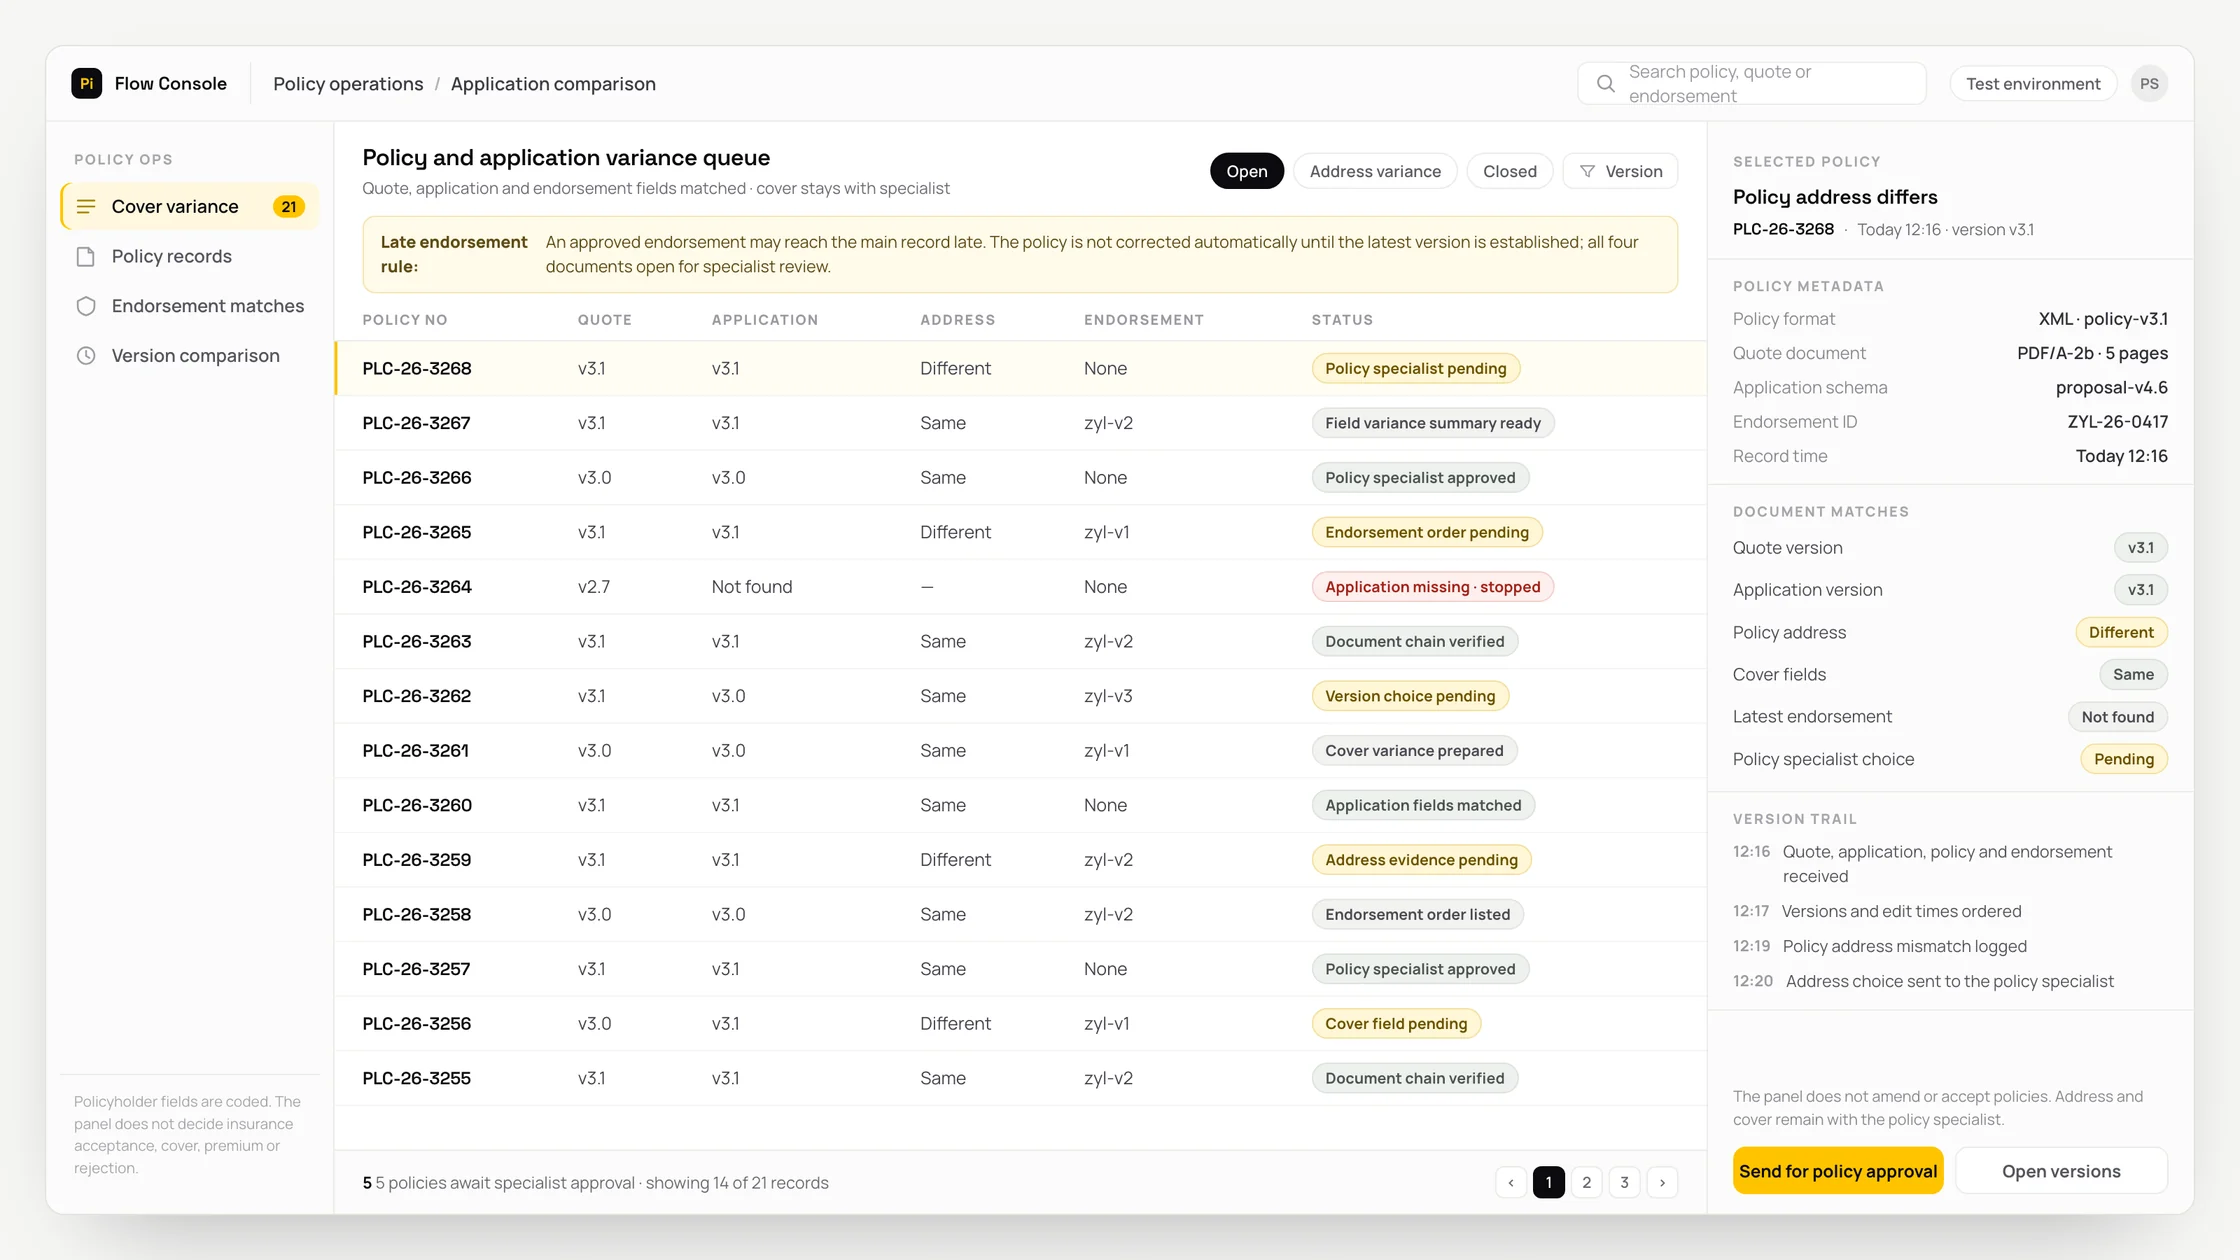Viewport: 2240px width, 1260px height.
Task: Click the 21 badge on Cover variance
Action: click(289, 207)
